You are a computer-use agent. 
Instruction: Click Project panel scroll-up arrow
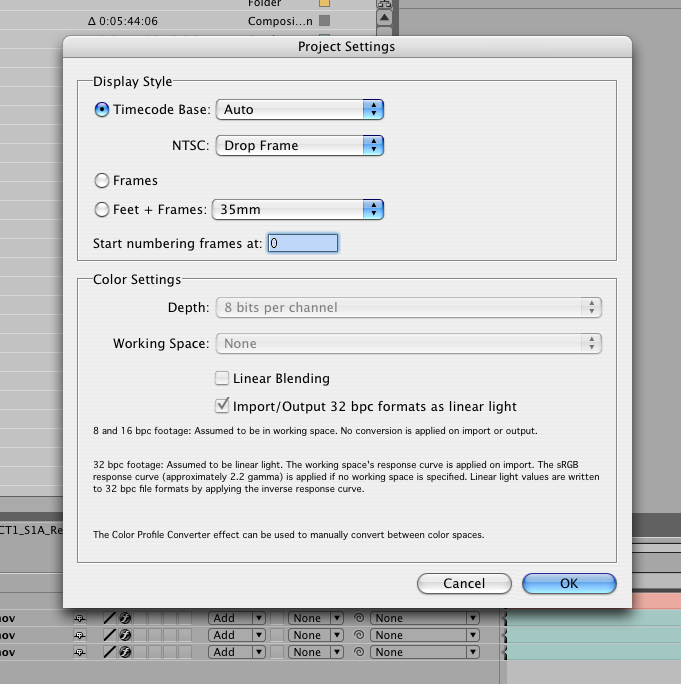(384, 18)
